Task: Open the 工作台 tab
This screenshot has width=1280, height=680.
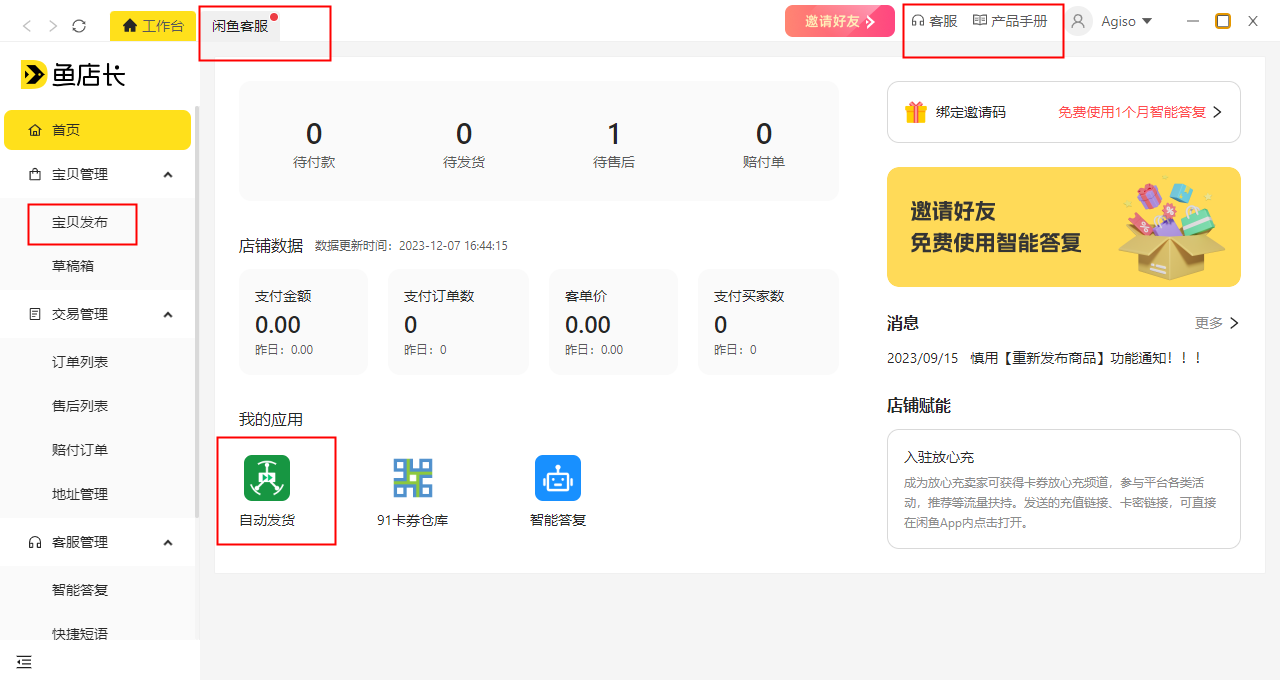Action: tap(153, 26)
